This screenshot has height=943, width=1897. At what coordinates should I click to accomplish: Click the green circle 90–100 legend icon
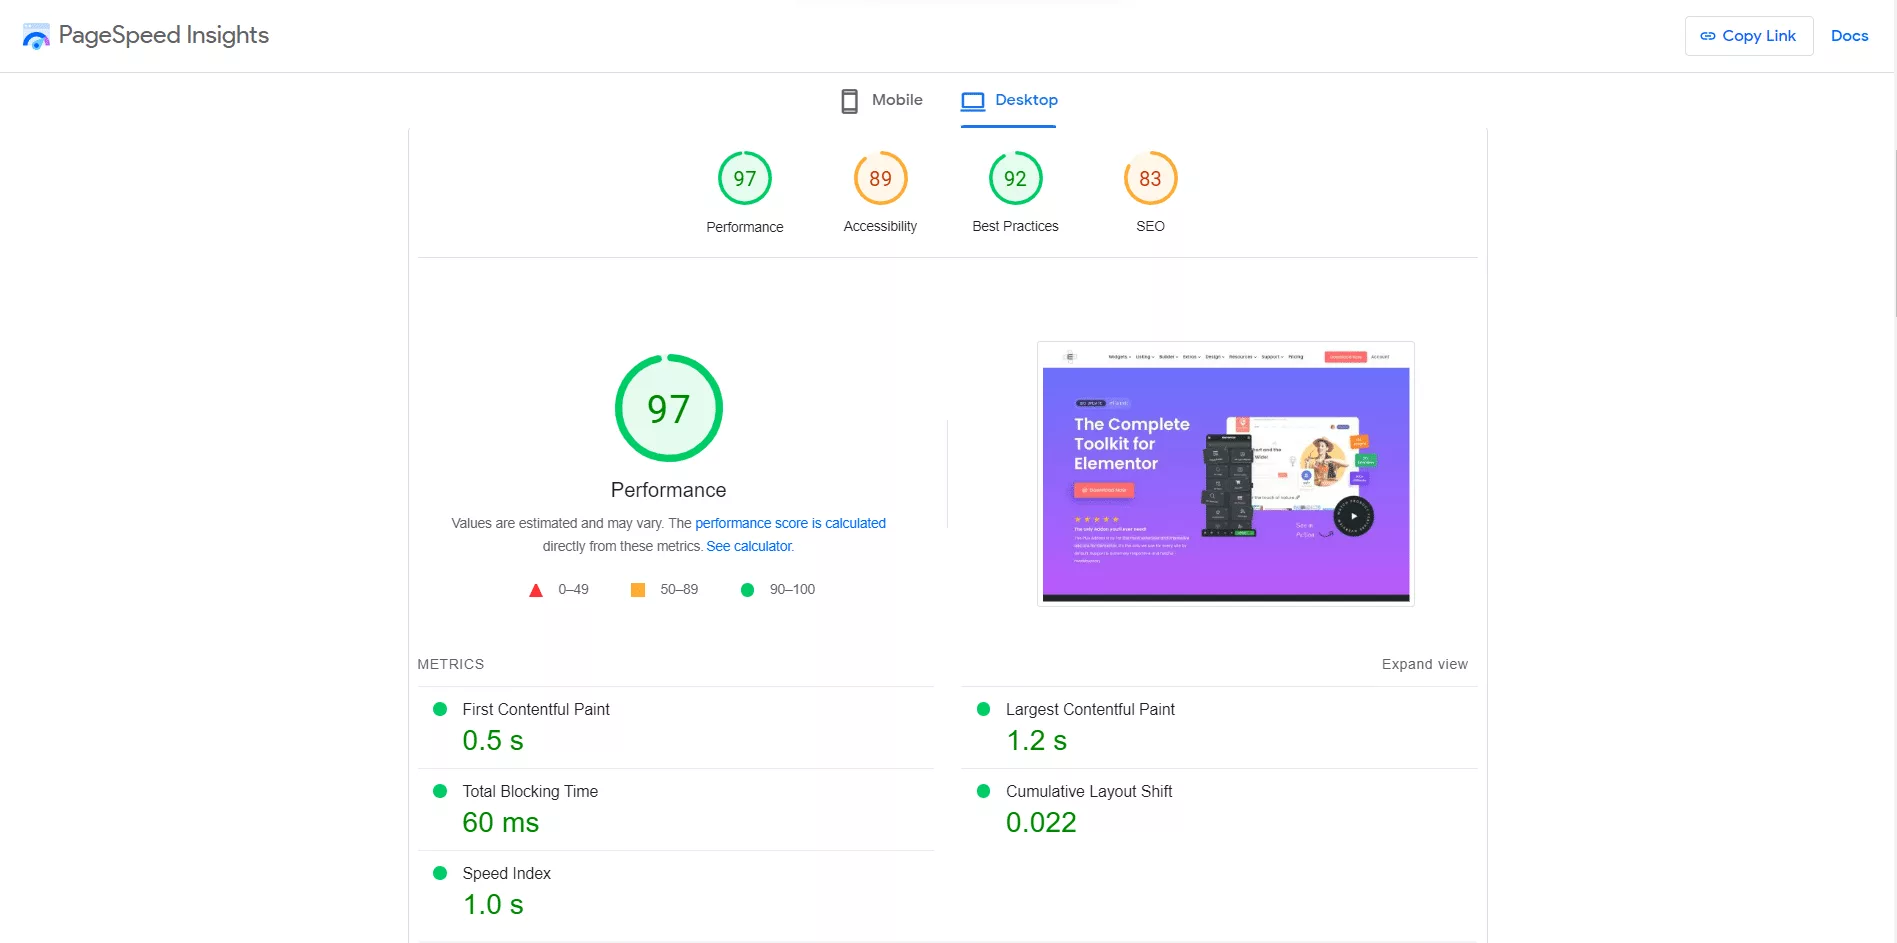point(747,590)
